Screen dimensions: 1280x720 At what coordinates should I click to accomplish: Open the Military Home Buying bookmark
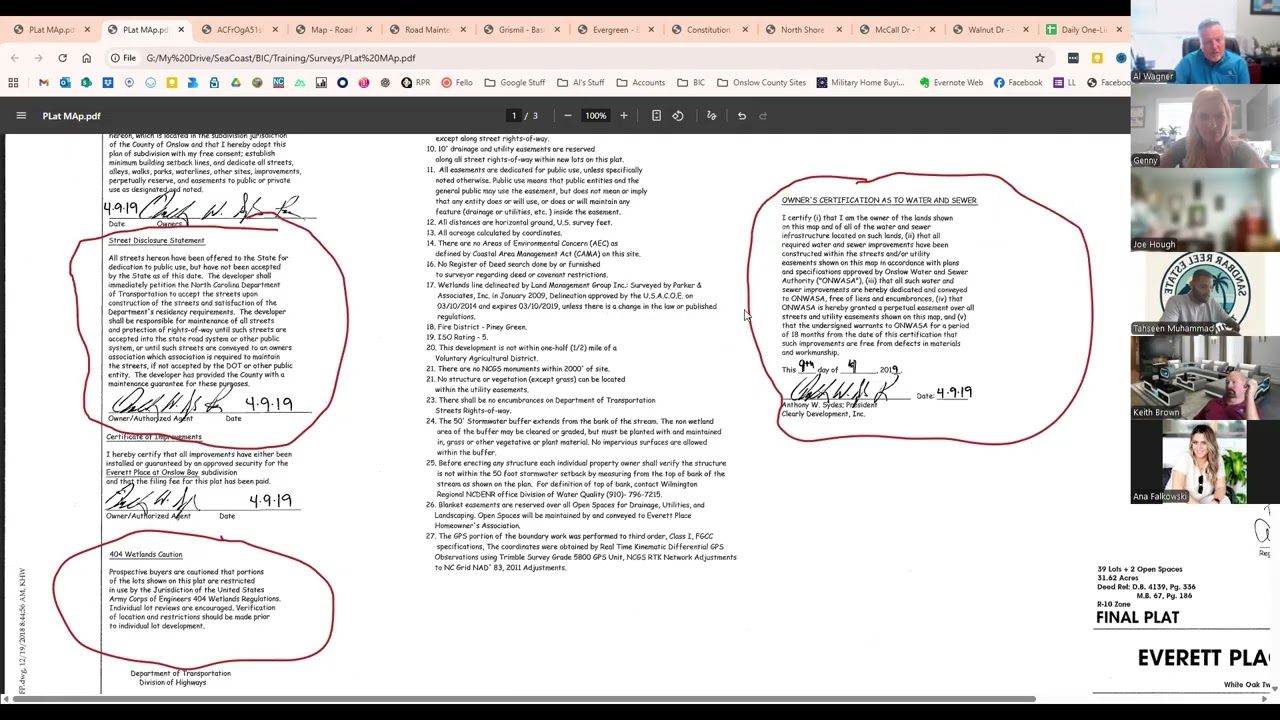[859, 83]
